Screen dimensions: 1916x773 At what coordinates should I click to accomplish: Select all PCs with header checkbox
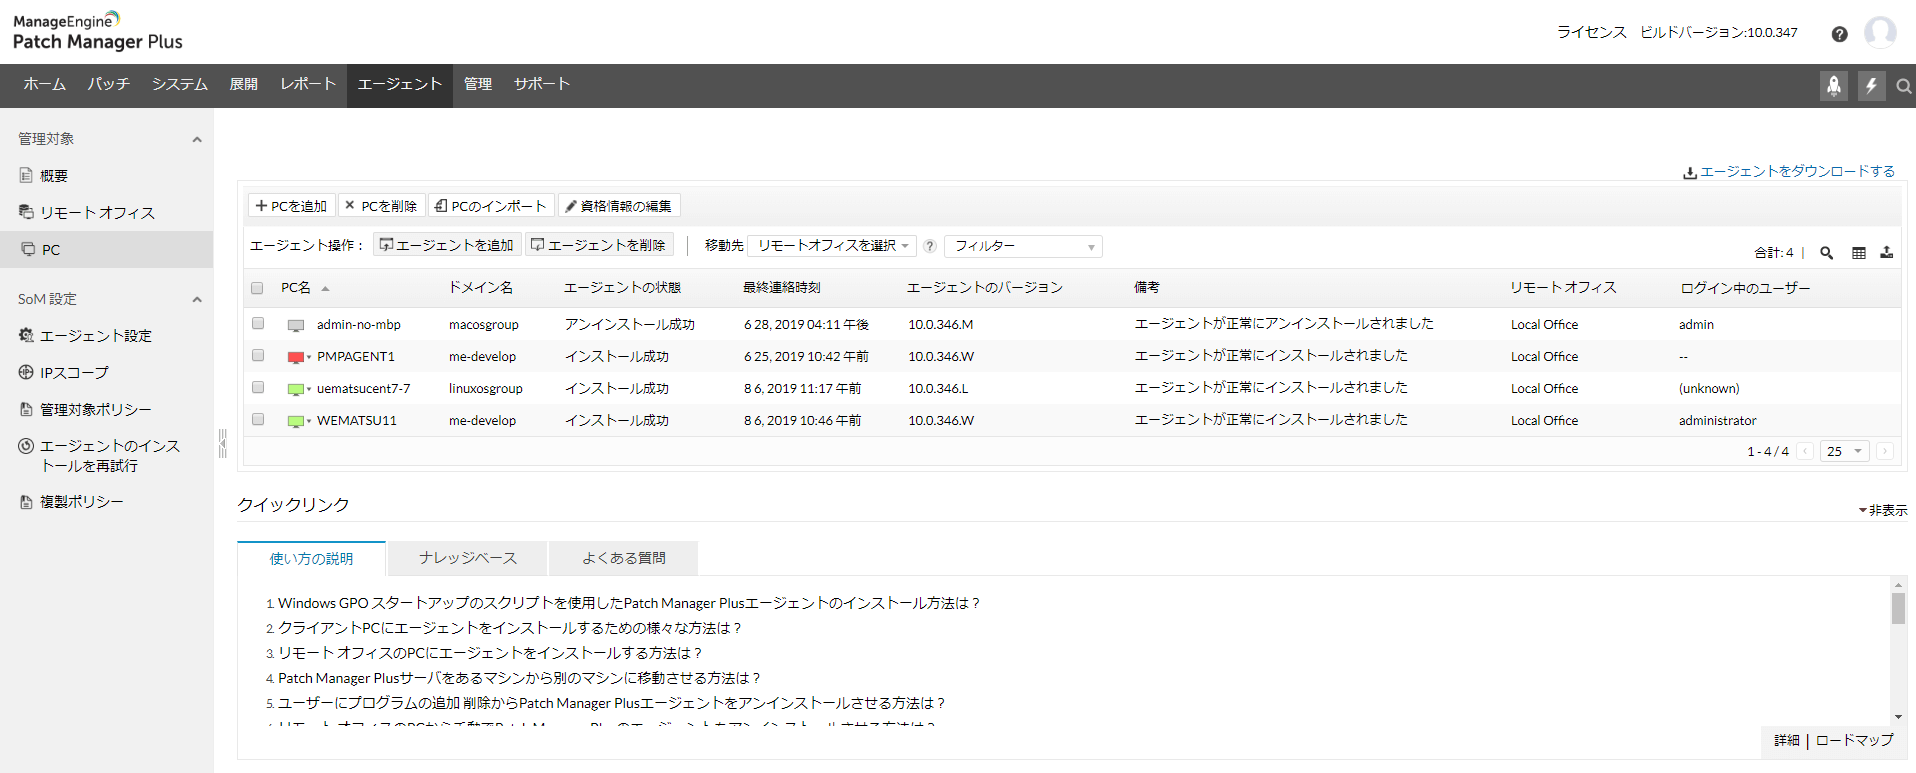click(257, 288)
